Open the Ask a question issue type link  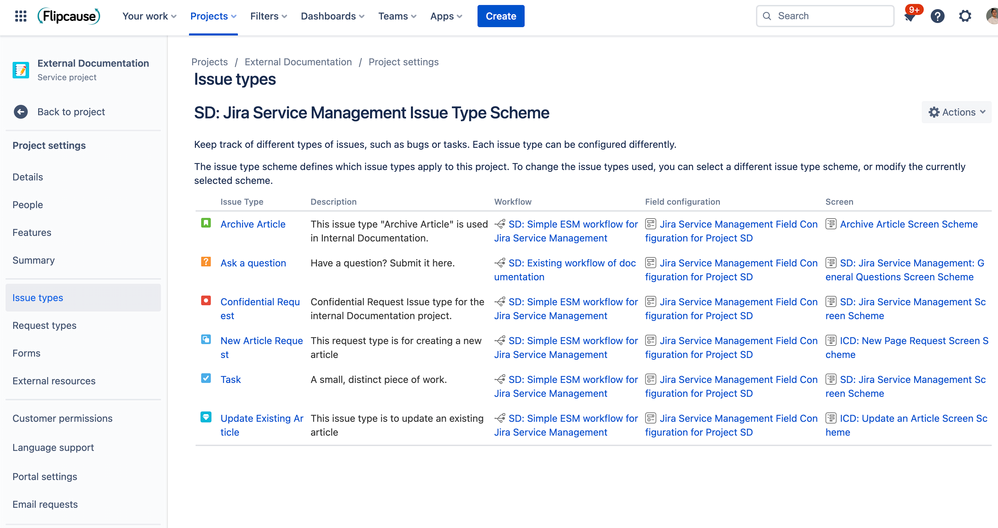pyautogui.click(x=253, y=263)
